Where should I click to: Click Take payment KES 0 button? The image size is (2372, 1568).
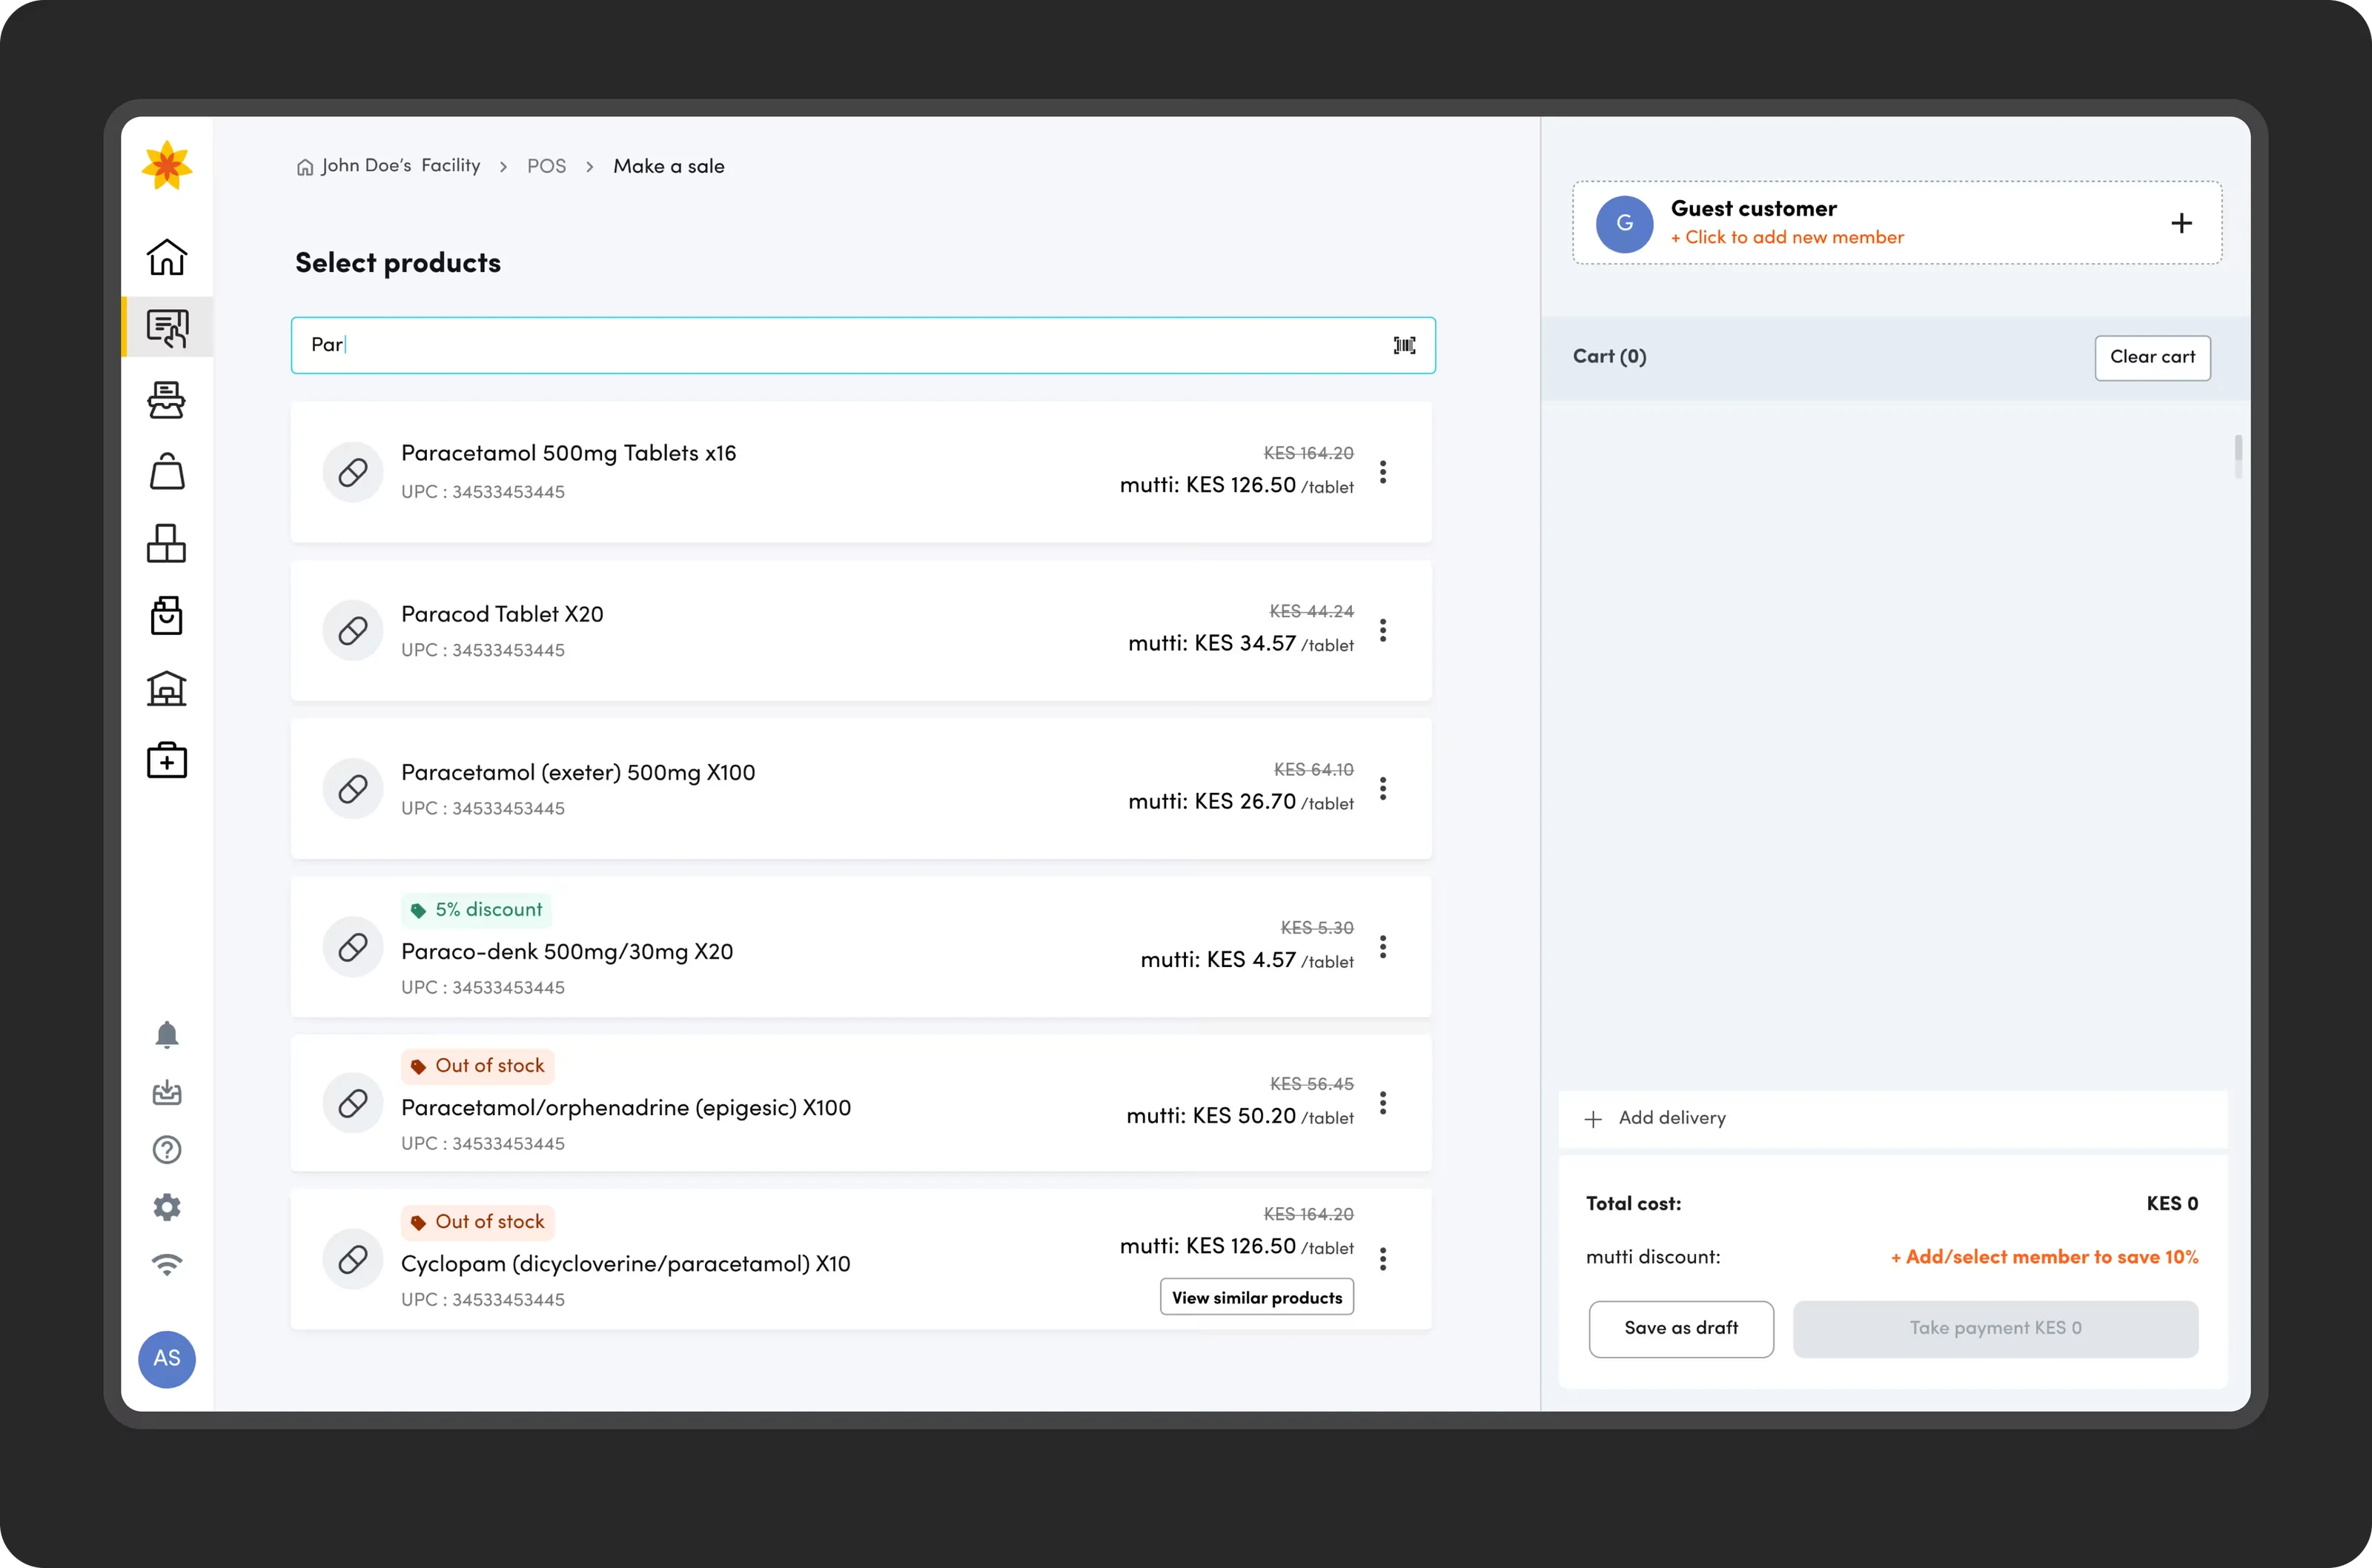[1995, 1329]
